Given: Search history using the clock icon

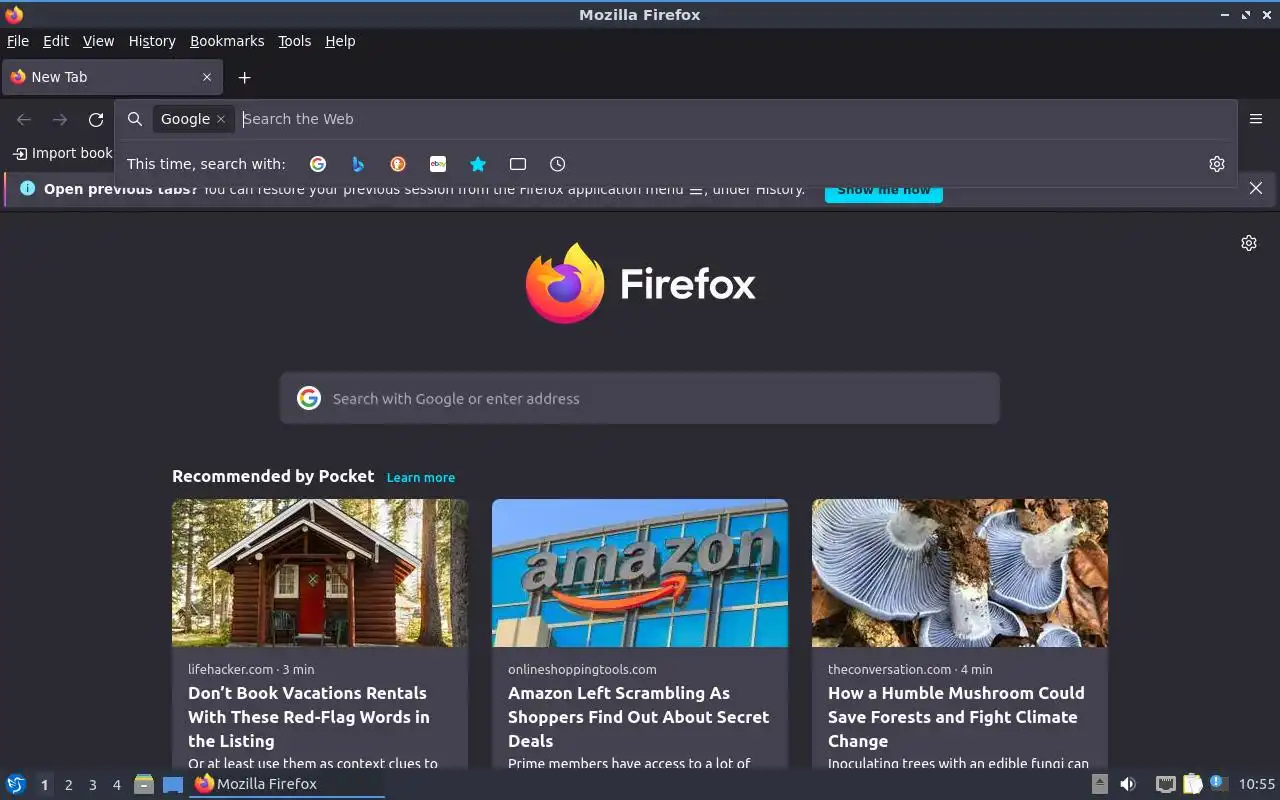Looking at the screenshot, I should [x=558, y=164].
